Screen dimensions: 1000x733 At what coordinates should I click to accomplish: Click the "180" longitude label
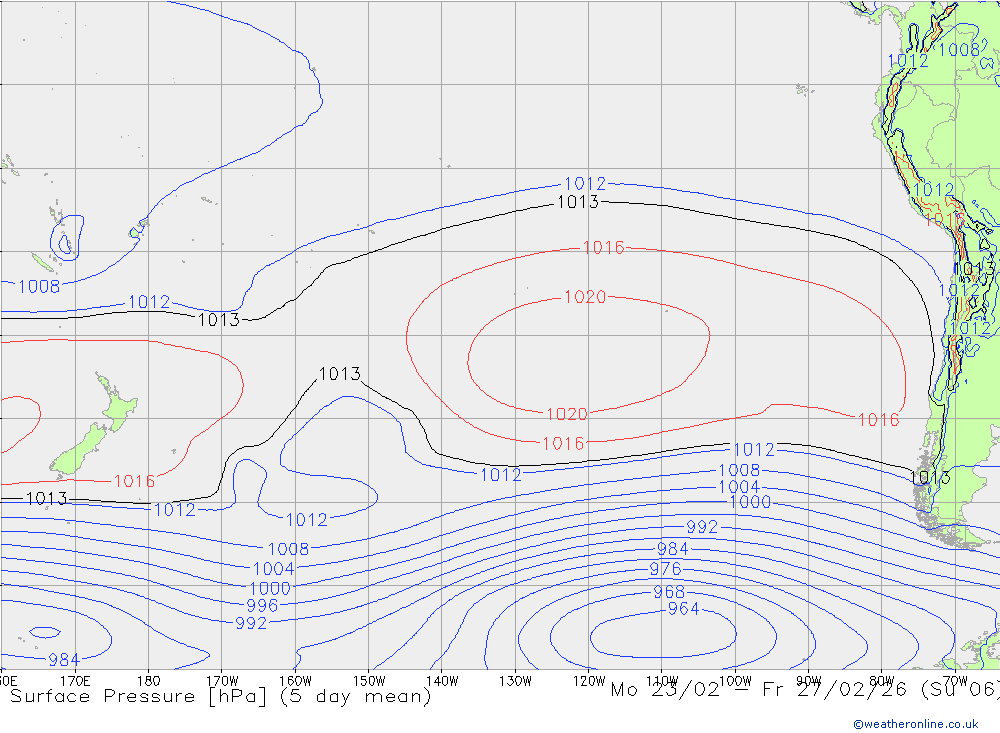point(149,681)
